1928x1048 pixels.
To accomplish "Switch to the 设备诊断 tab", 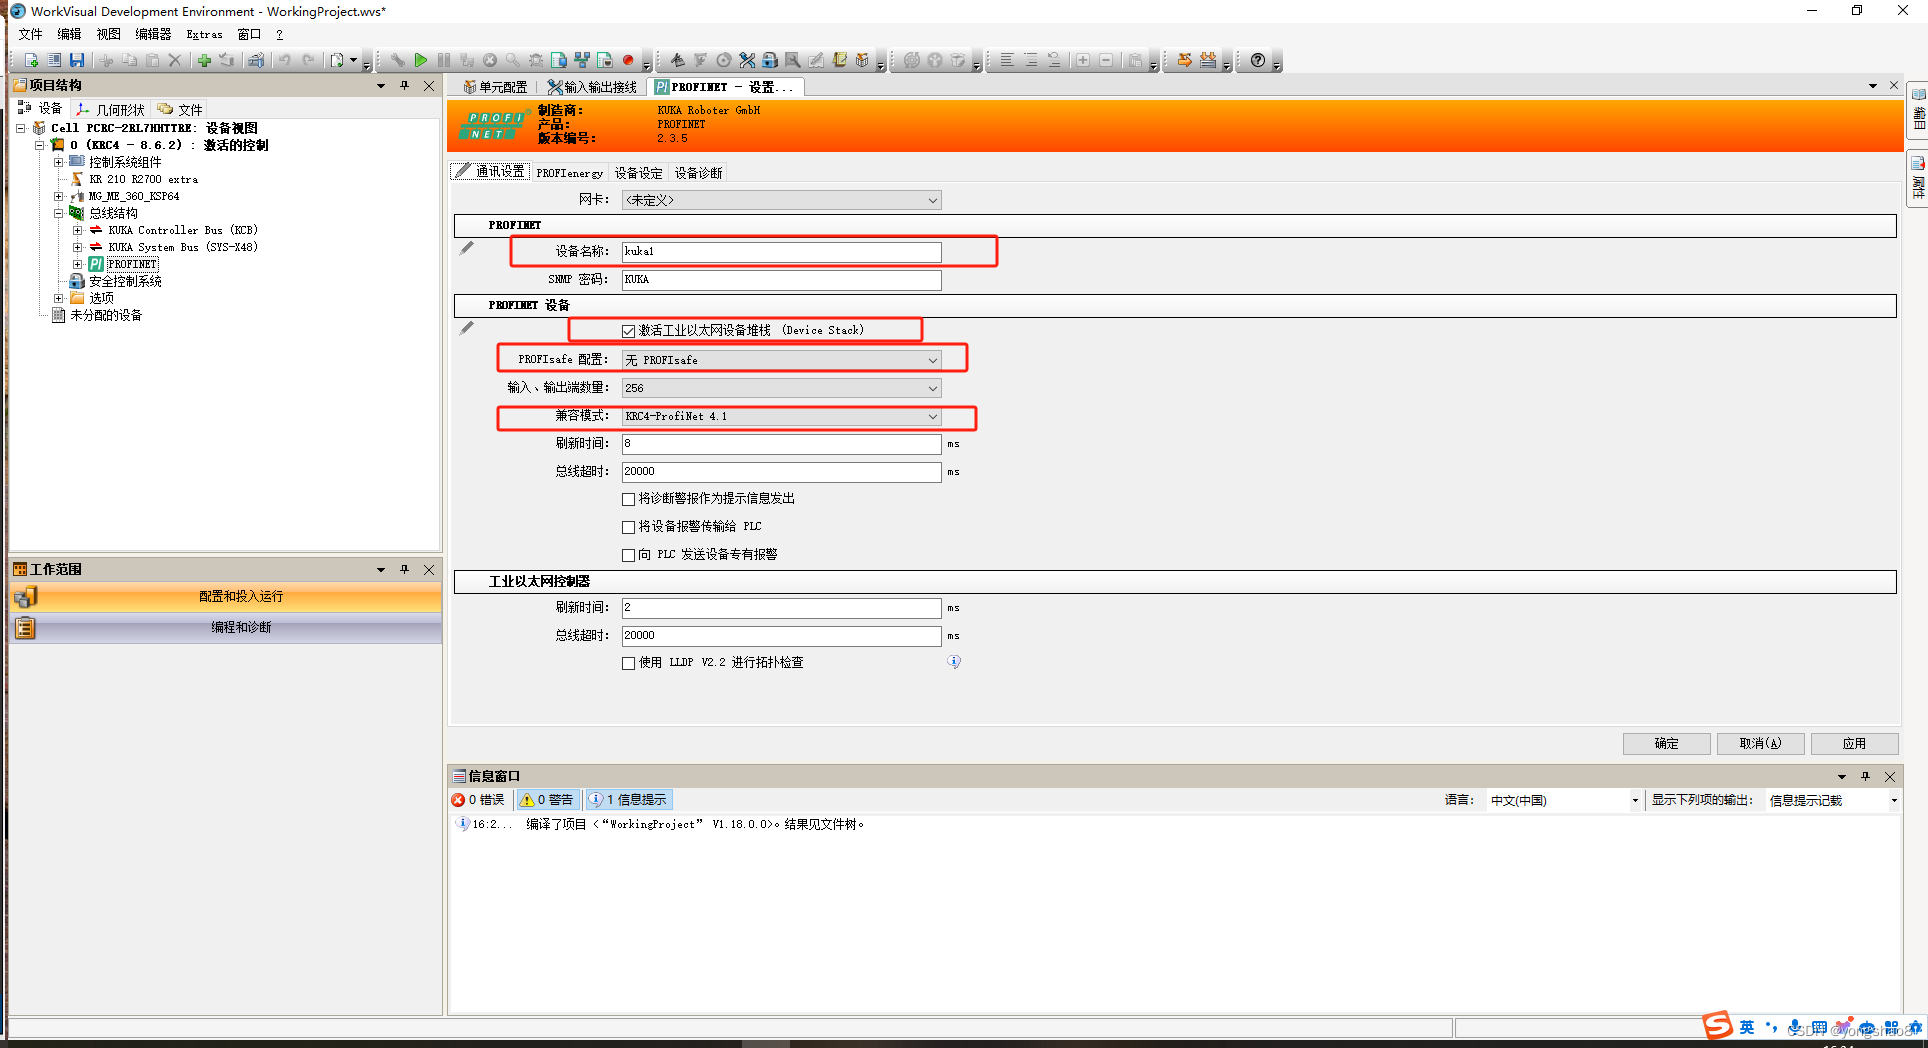I will [x=698, y=173].
